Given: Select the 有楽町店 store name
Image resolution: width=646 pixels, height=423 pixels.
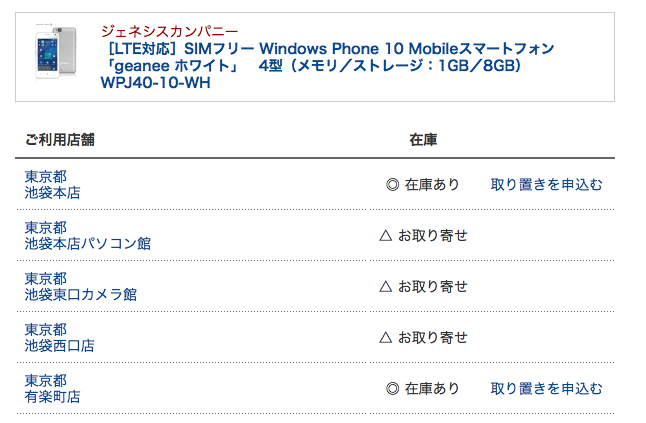Looking at the screenshot, I should pyautogui.click(x=53, y=397).
